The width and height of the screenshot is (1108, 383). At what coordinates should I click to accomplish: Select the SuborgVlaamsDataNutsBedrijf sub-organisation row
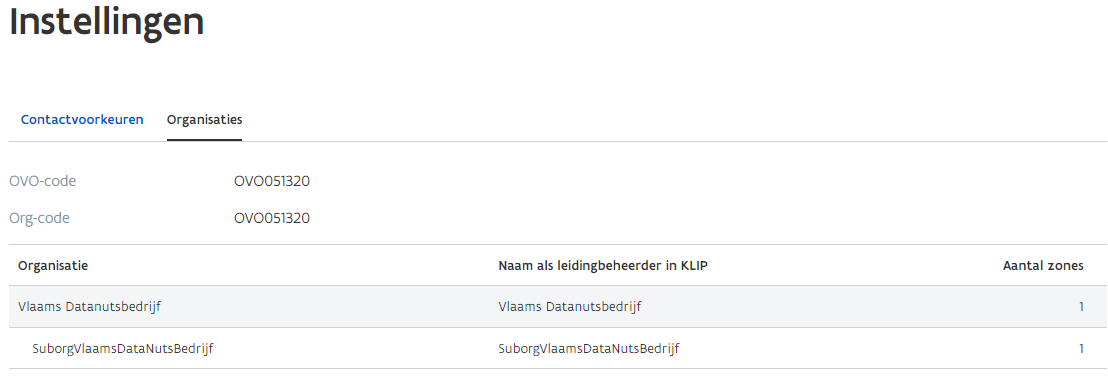pyautogui.click(x=558, y=348)
